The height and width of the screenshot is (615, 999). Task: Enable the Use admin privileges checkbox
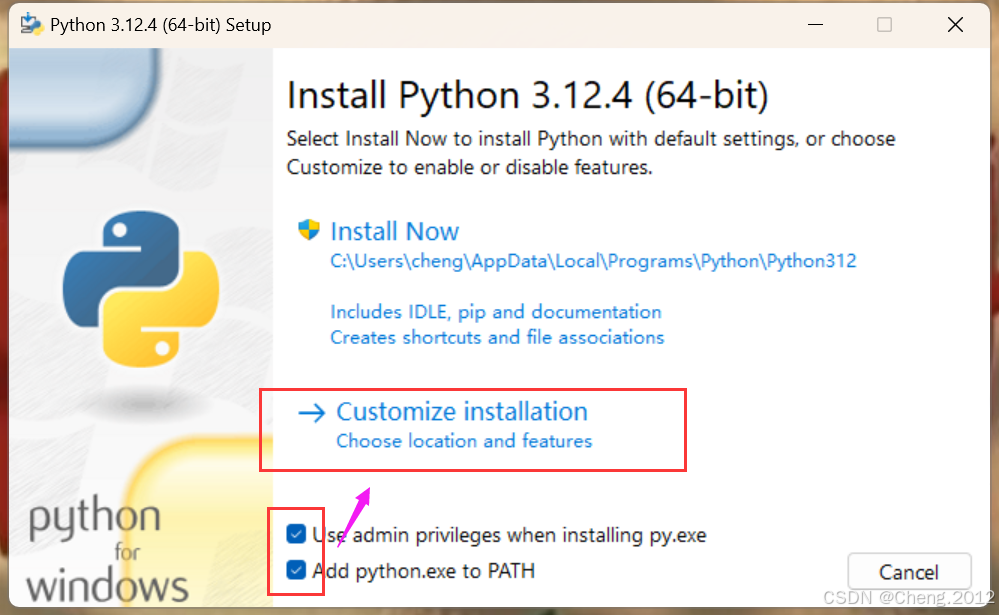click(296, 534)
